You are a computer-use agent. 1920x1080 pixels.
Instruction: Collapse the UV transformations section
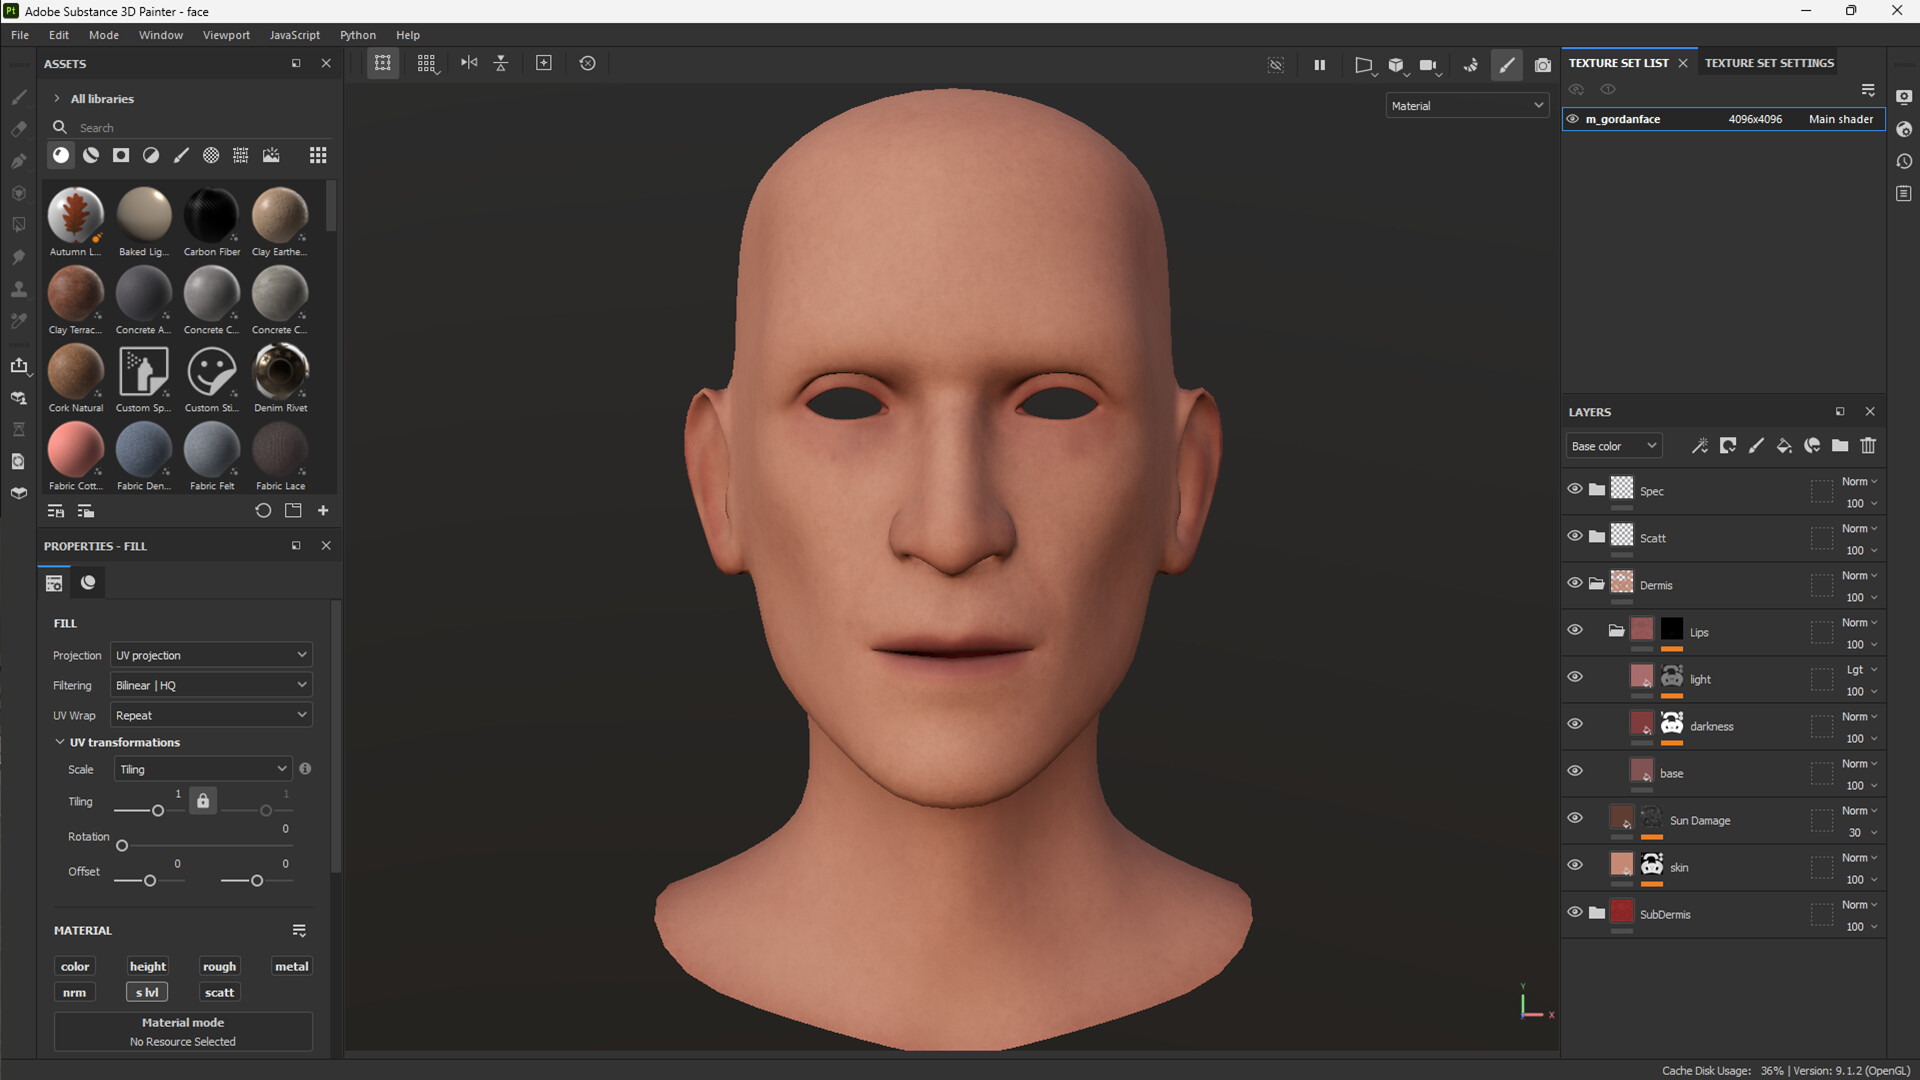tap(60, 742)
